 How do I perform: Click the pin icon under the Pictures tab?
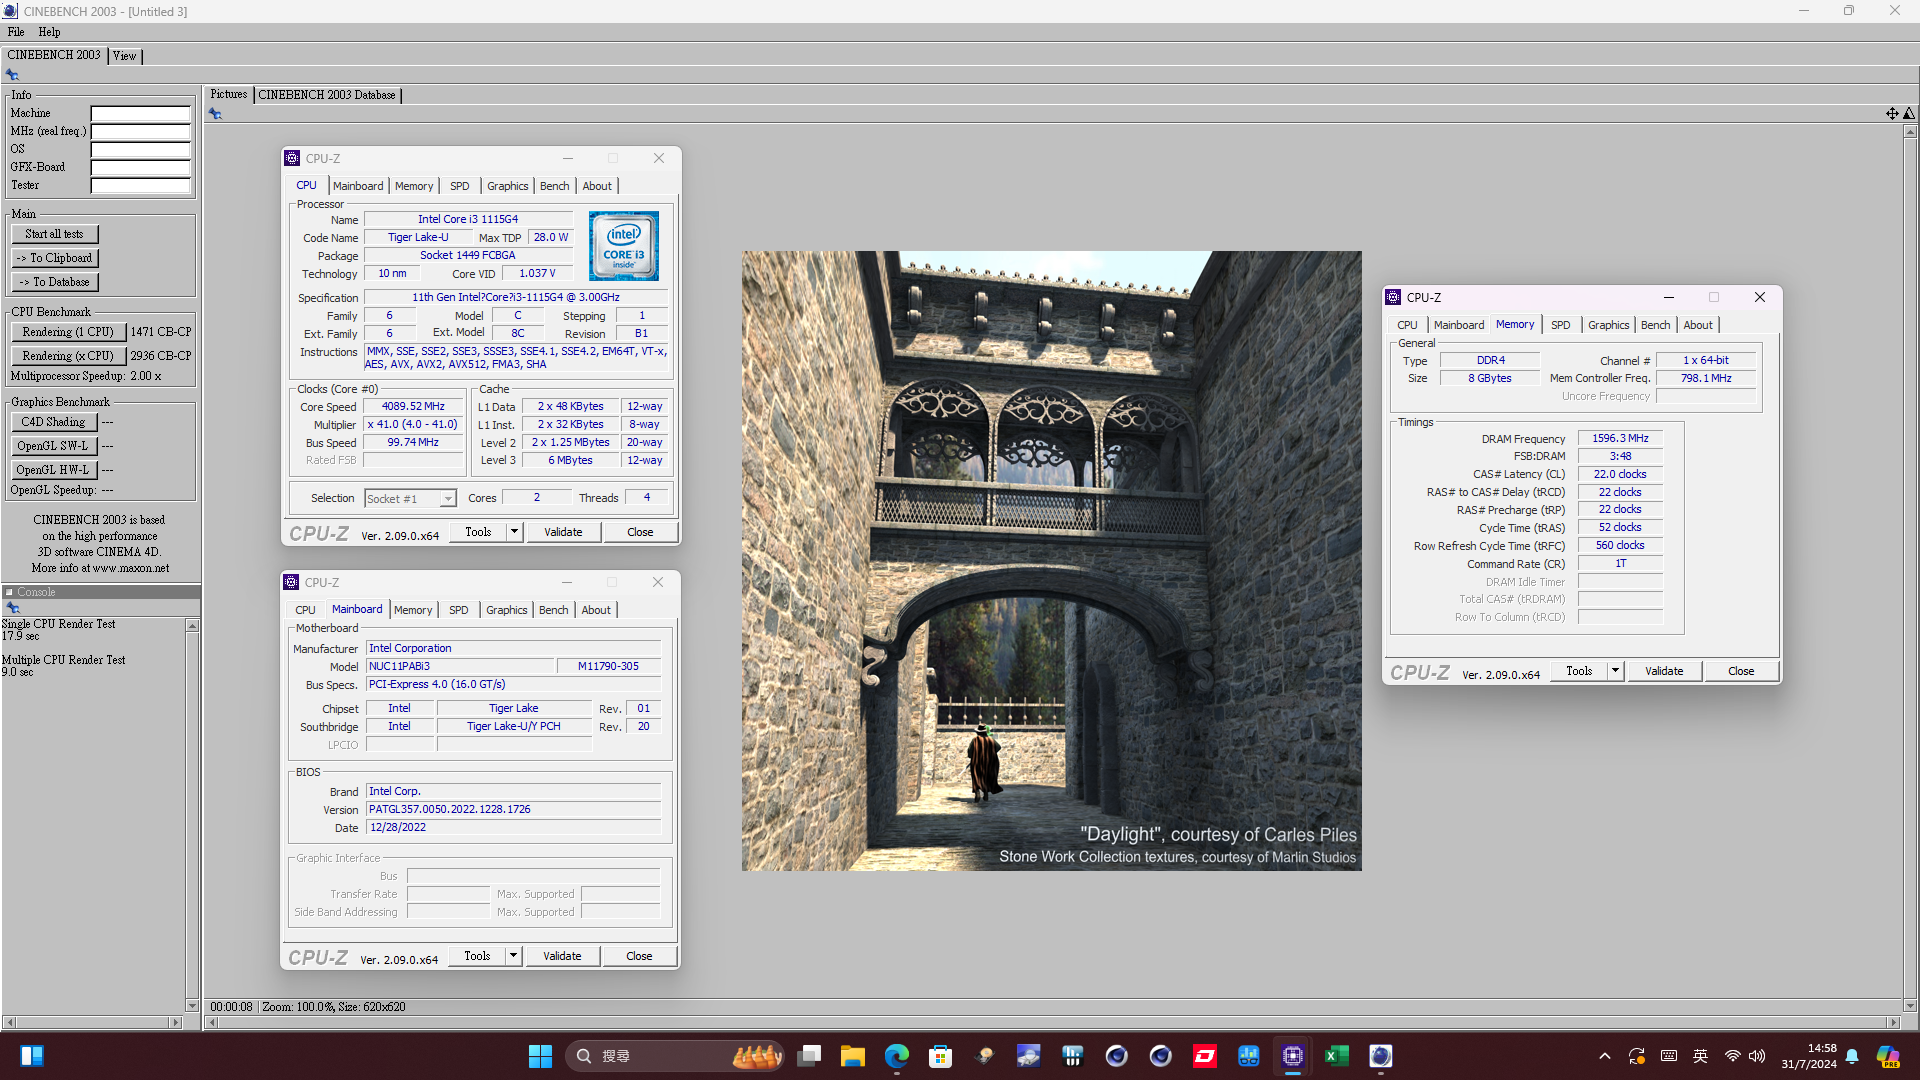coord(215,114)
